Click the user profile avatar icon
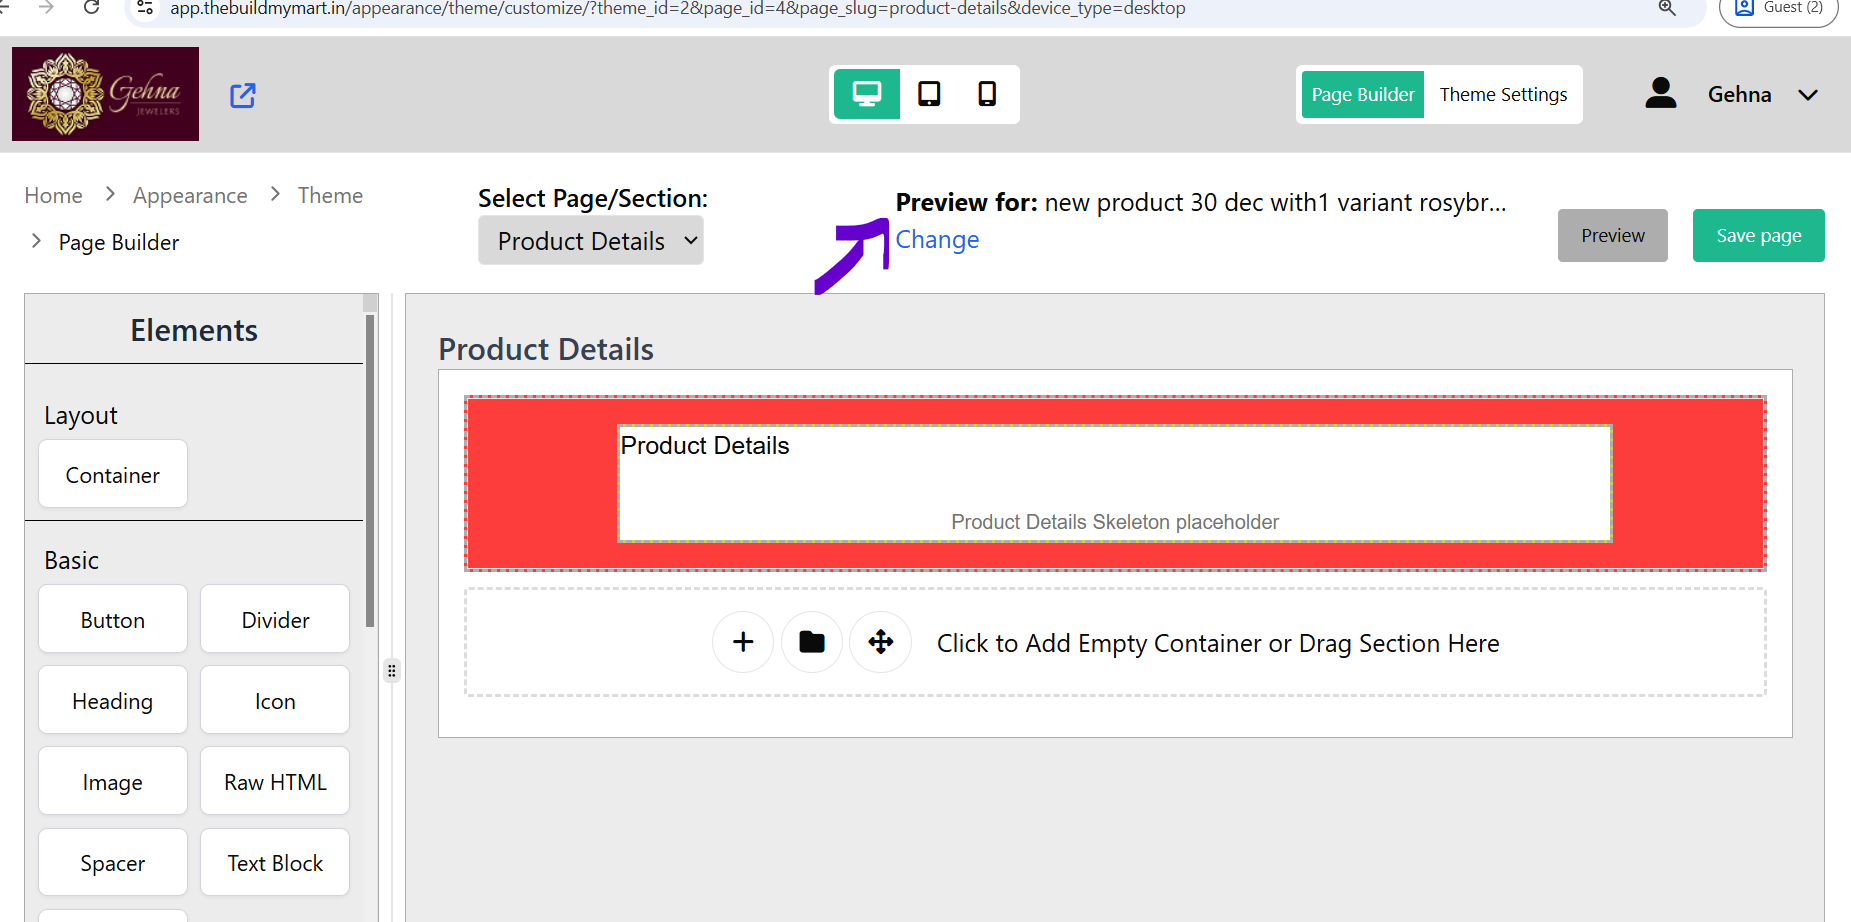 1661,93
